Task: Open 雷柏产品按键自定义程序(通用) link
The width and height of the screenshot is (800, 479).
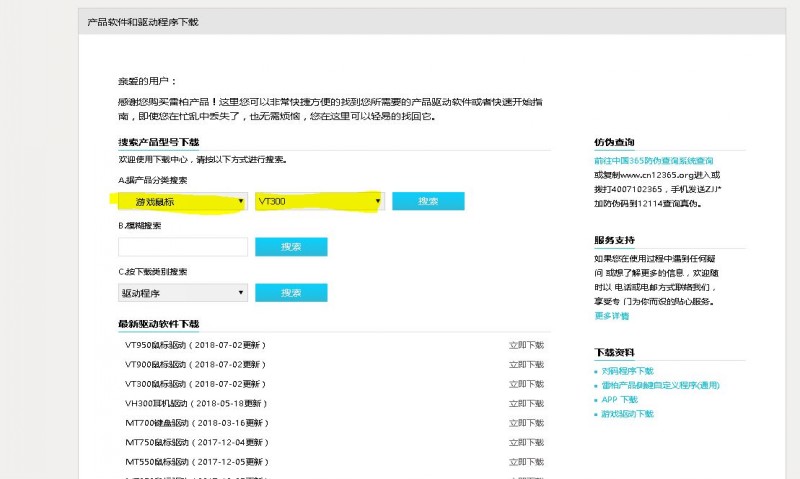Action: pos(660,385)
